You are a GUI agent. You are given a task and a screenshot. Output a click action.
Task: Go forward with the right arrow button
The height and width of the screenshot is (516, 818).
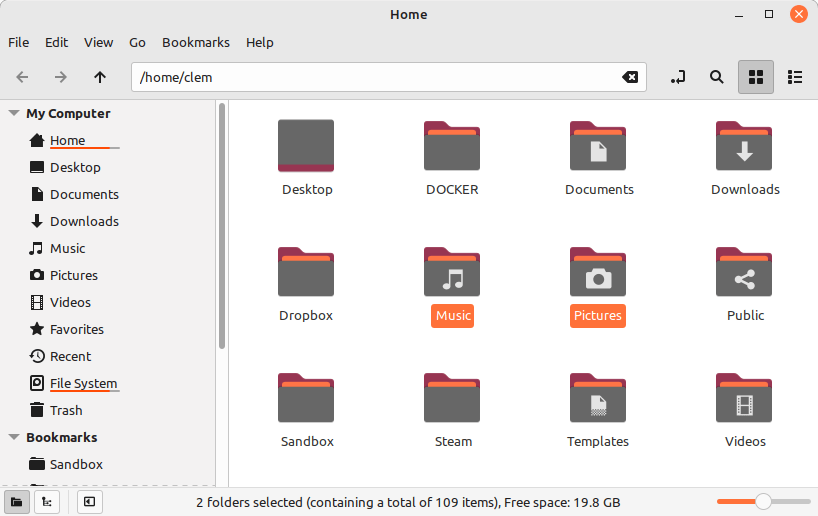click(61, 77)
